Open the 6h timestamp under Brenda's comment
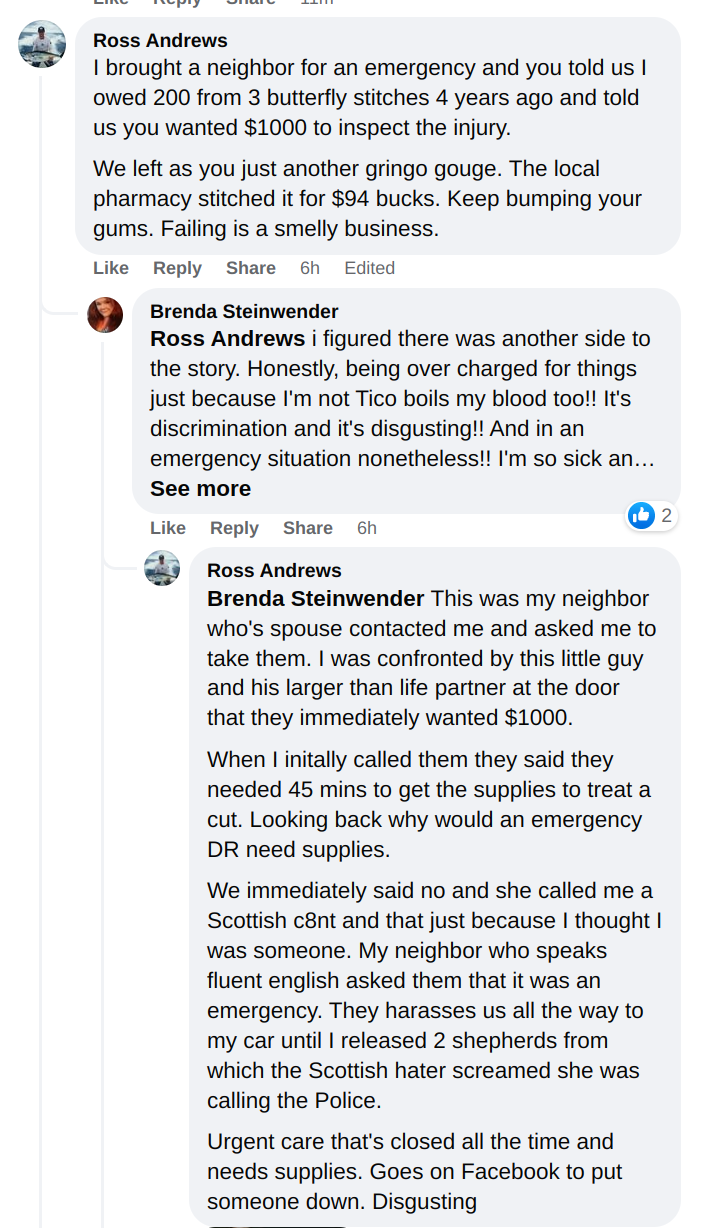This screenshot has width=718, height=1228. [367, 528]
